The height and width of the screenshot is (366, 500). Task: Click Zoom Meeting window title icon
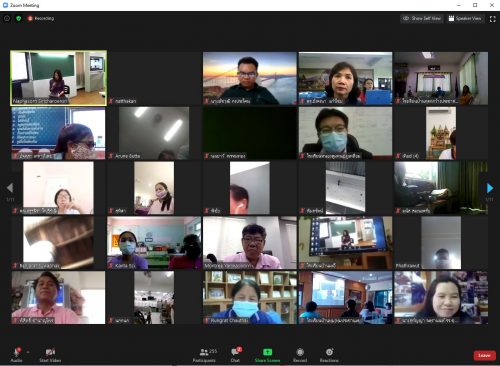5,5
